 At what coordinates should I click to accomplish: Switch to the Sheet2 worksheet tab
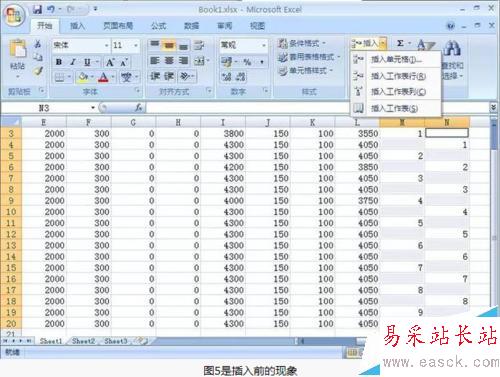click(83, 341)
